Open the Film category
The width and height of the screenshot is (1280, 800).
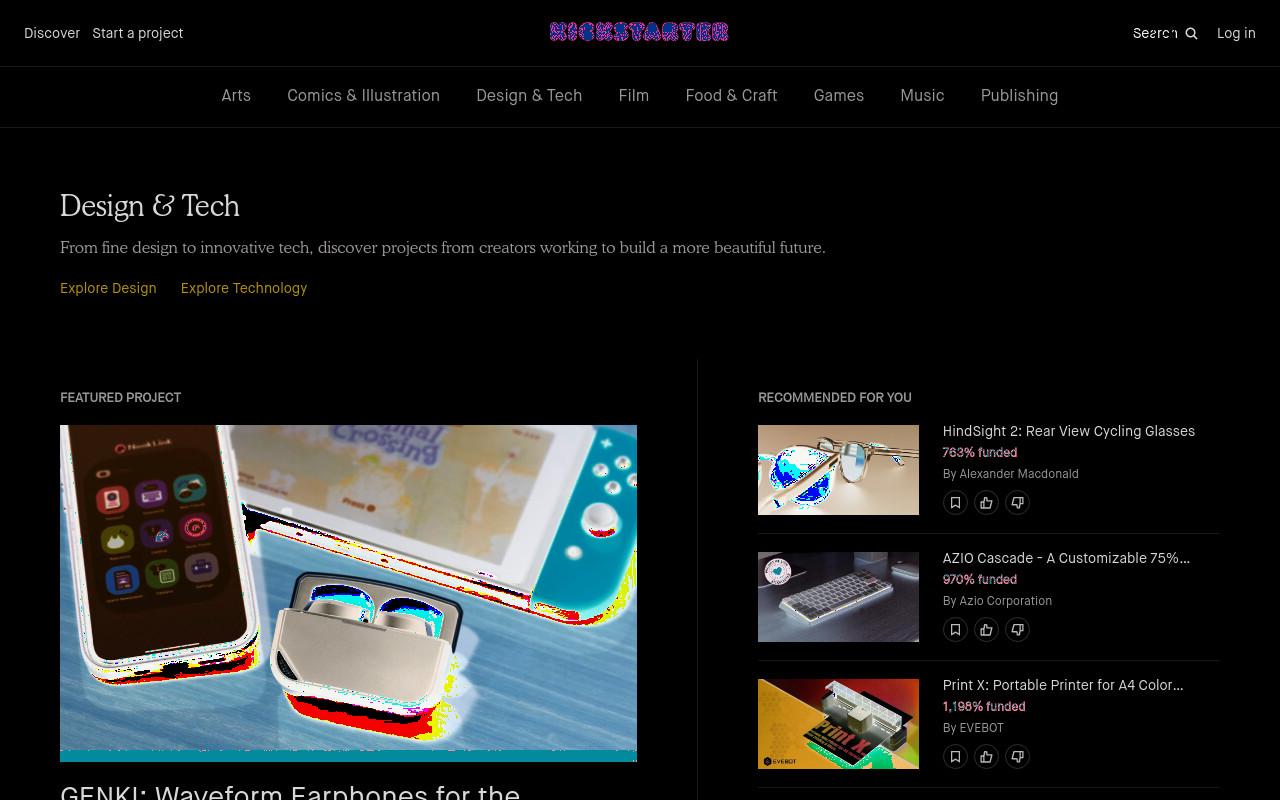click(634, 96)
